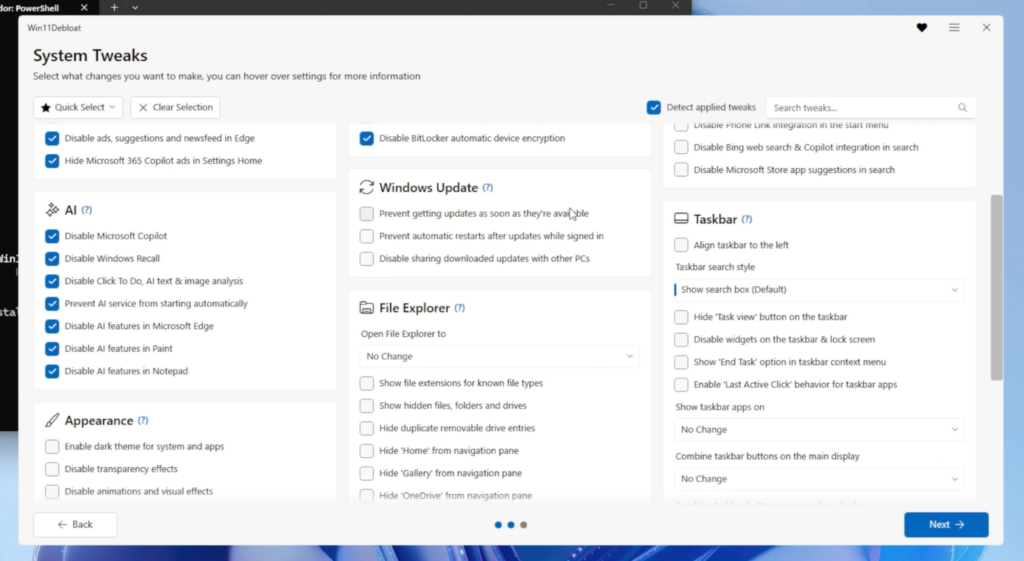Click the search magnifier icon

coord(963,108)
